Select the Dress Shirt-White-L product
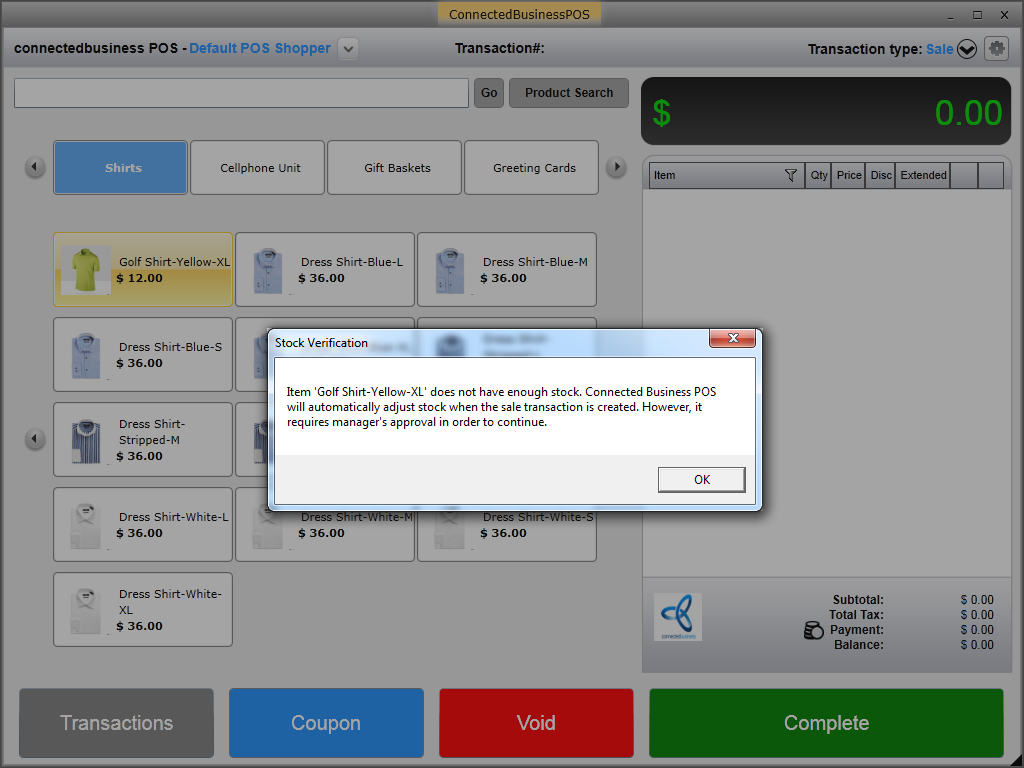This screenshot has width=1024, height=768. (143, 524)
